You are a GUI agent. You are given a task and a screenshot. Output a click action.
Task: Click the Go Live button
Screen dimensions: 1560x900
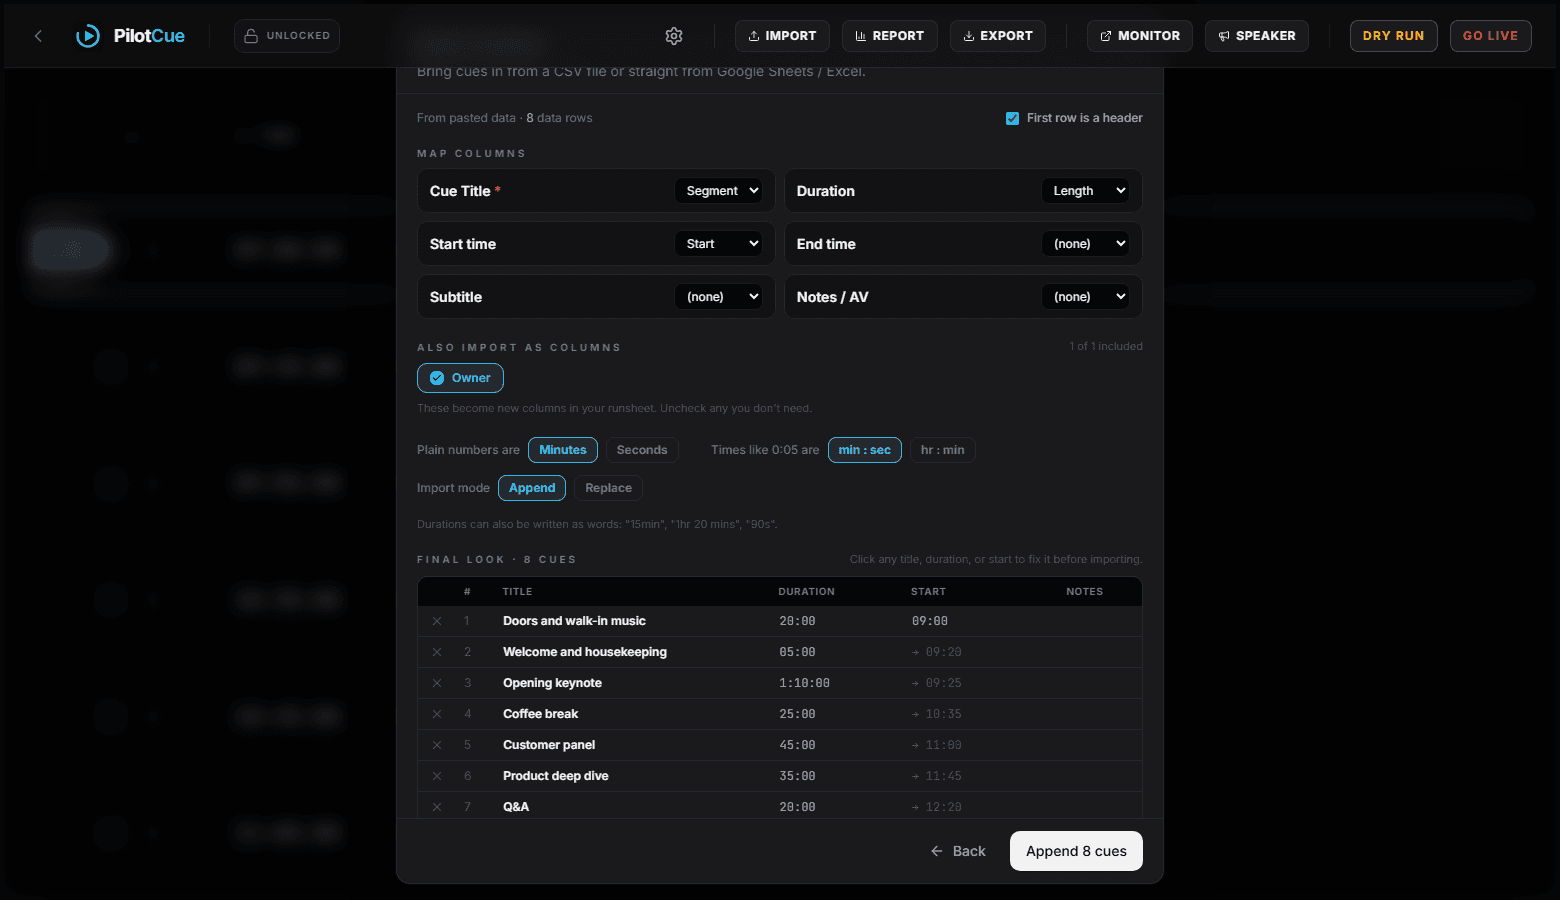click(x=1491, y=36)
